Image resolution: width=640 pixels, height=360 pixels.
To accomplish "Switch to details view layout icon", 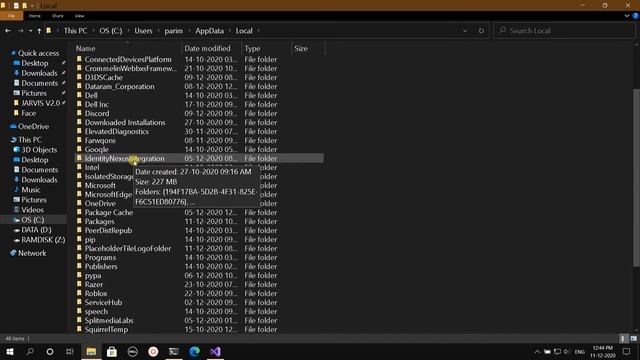I will pyautogui.click(x=623, y=338).
